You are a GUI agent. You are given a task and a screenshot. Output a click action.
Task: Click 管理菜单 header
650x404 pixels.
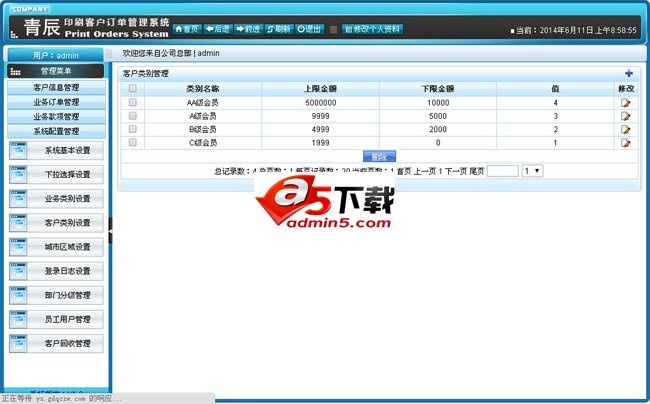coord(56,71)
